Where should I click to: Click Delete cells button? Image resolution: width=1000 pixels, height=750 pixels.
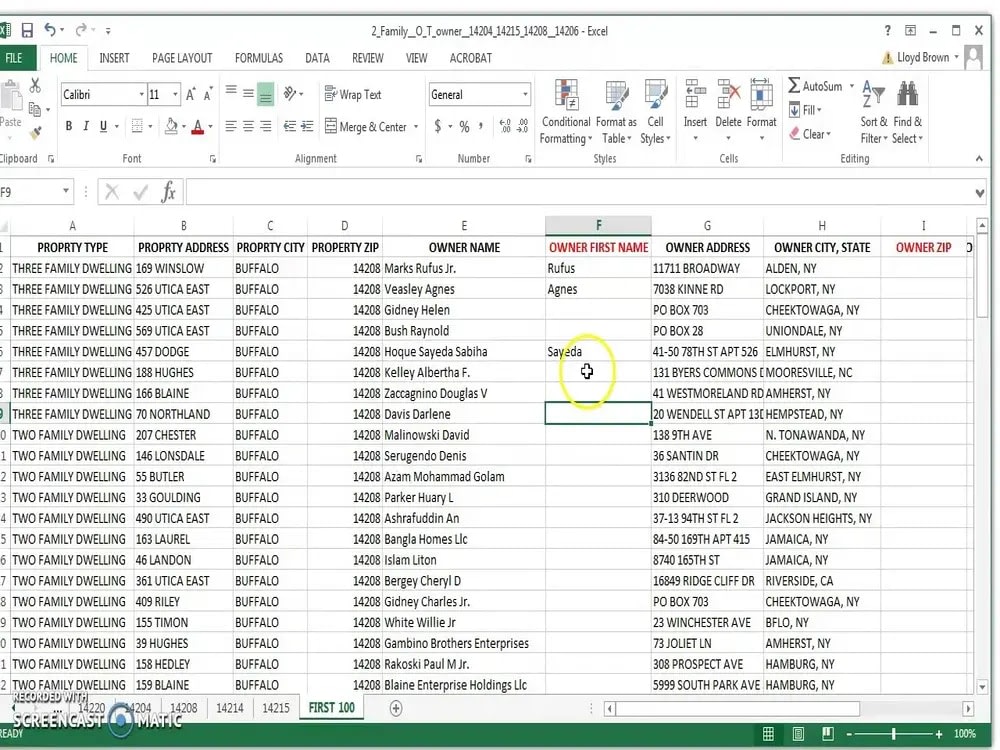tap(728, 111)
